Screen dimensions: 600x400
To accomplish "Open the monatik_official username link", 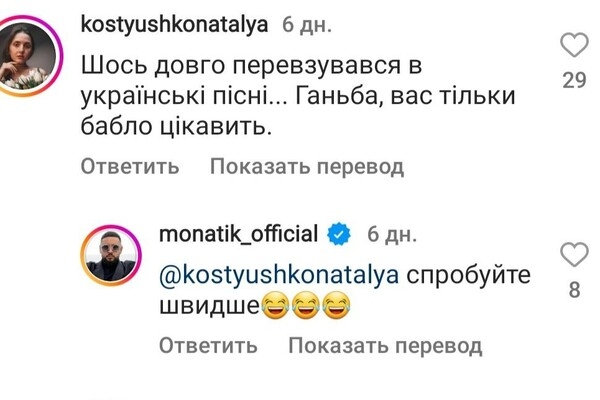I will [x=238, y=235].
